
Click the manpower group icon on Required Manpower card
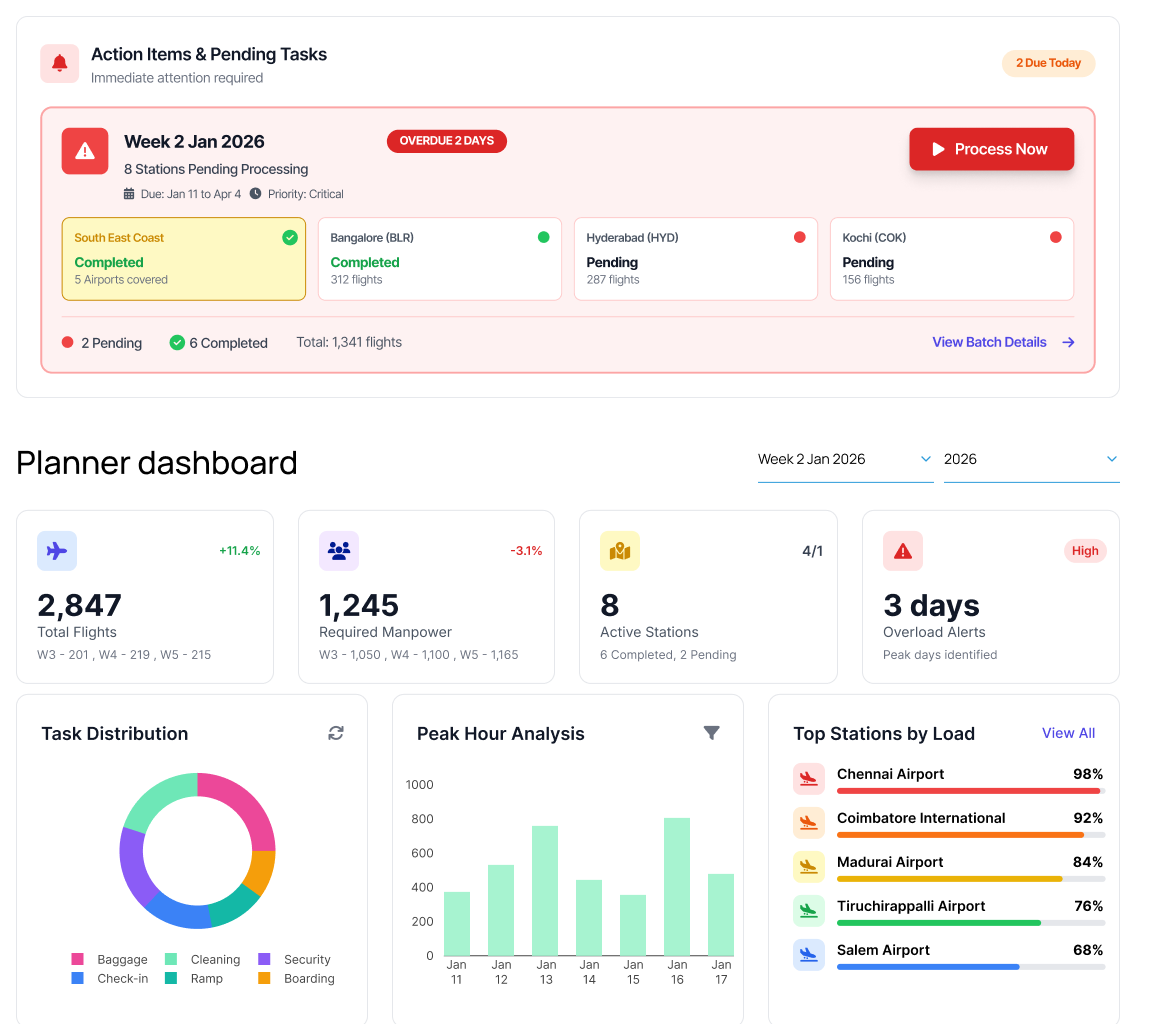click(339, 551)
